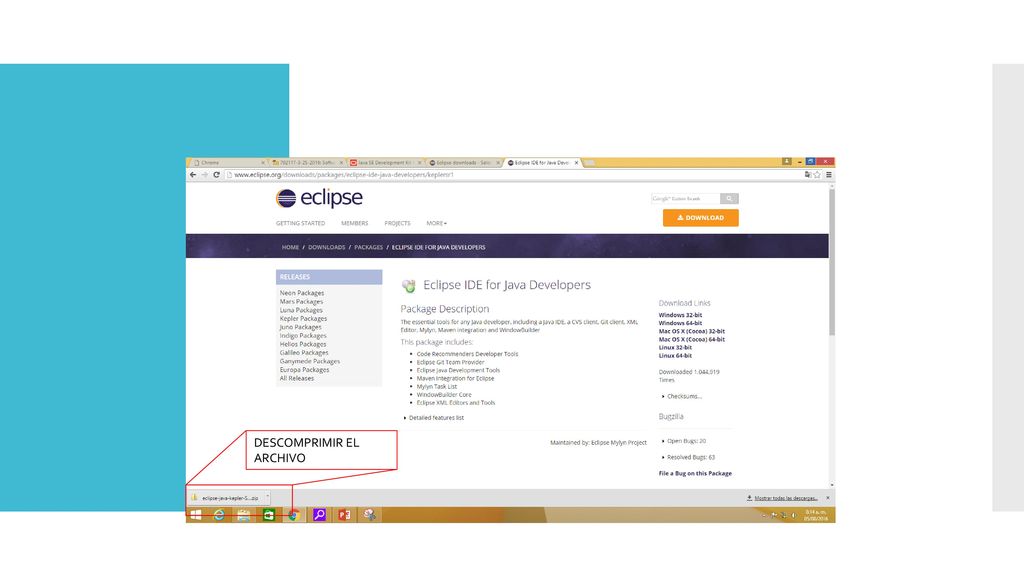Open Neon Packages release link
This screenshot has width=1024, height=576.
(302, 293)
